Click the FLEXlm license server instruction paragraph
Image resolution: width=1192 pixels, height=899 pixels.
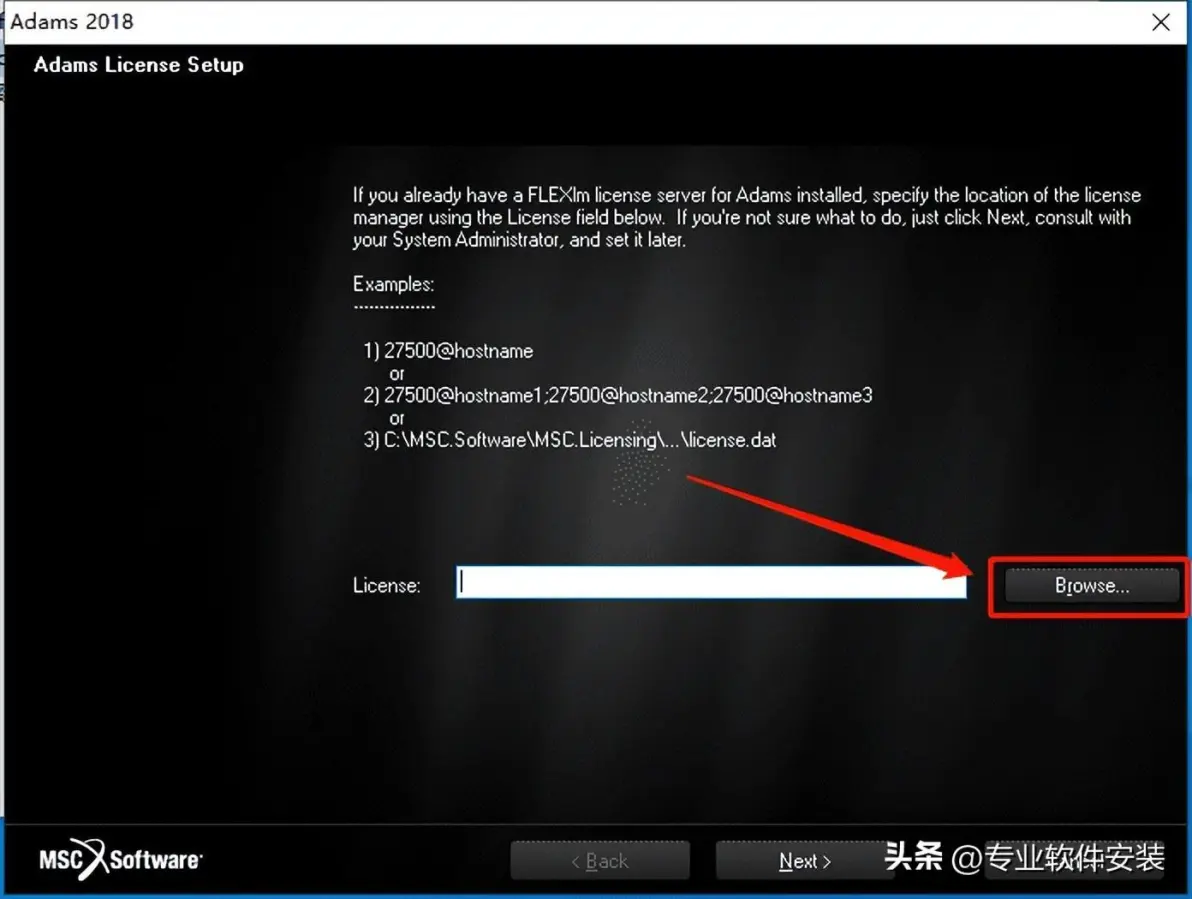coord(747,217)
